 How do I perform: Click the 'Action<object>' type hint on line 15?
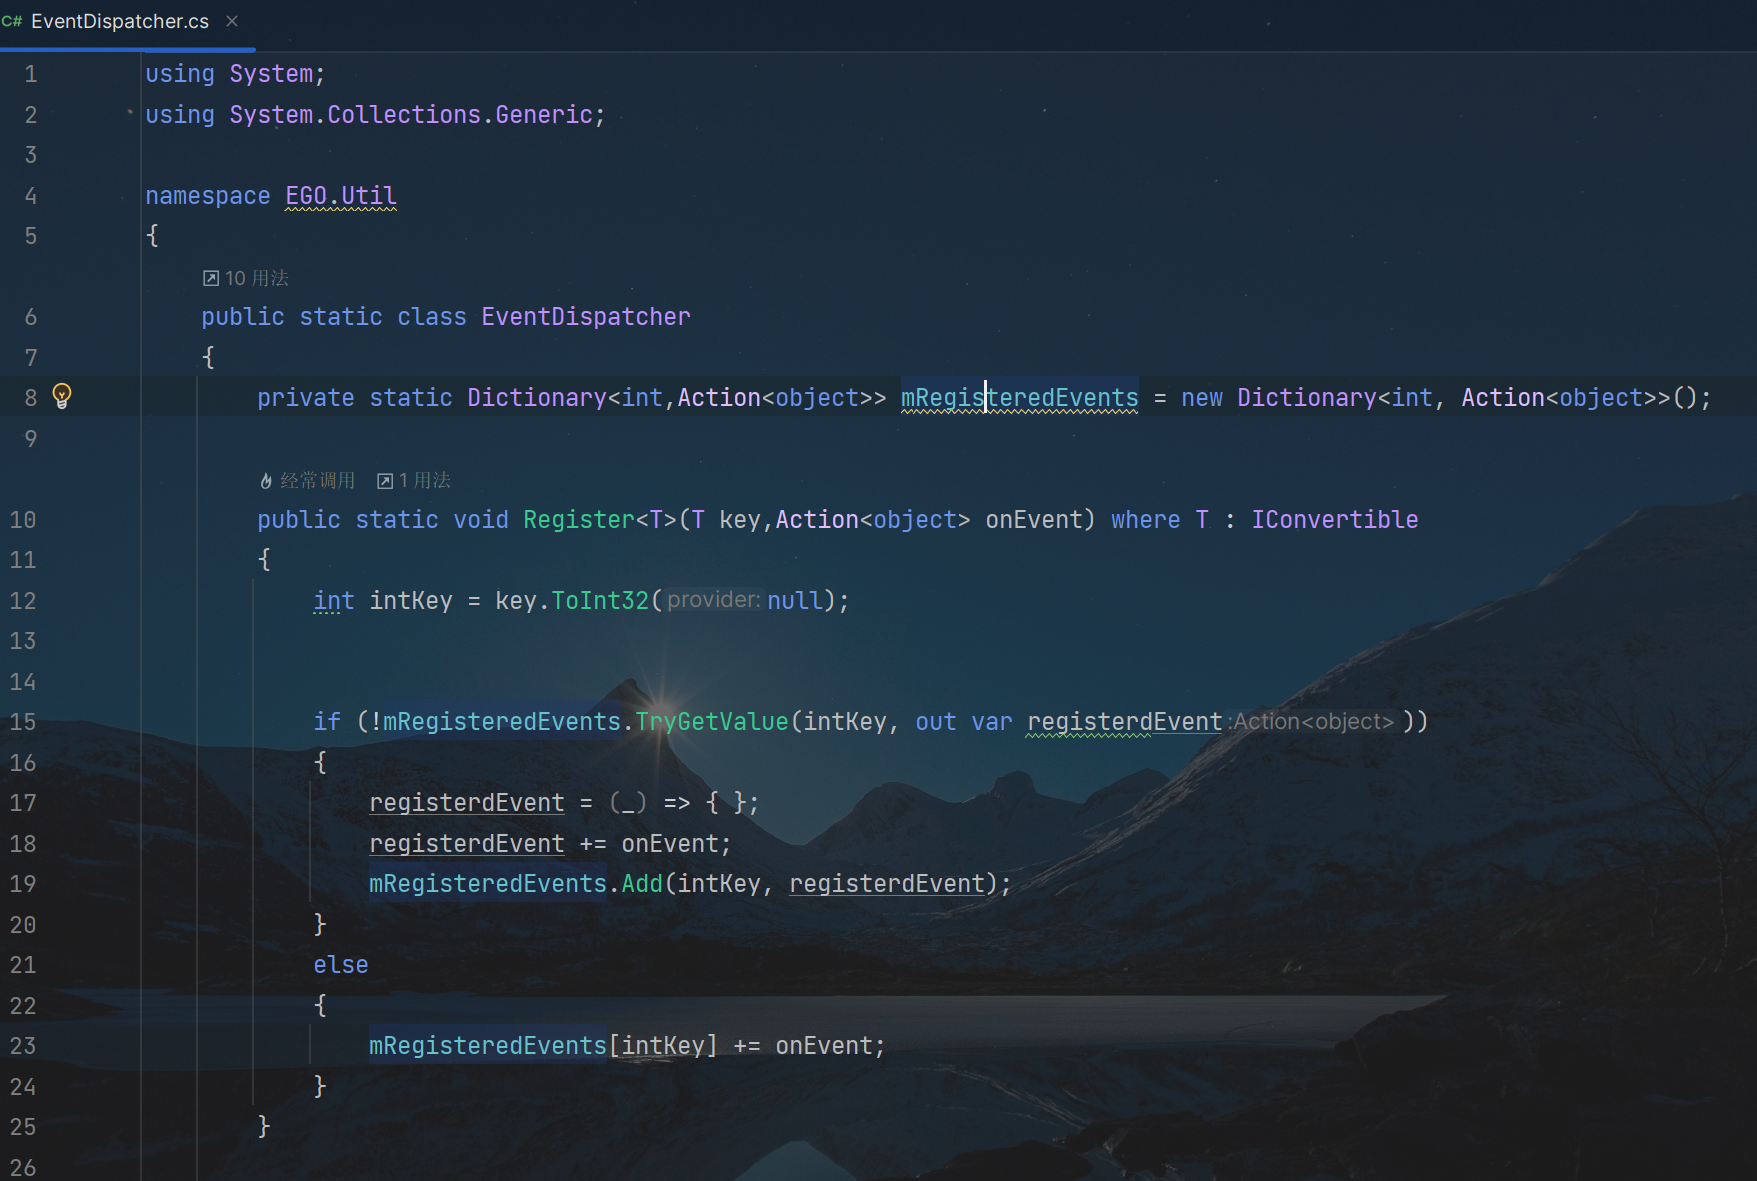click(x=1312, y=722)
